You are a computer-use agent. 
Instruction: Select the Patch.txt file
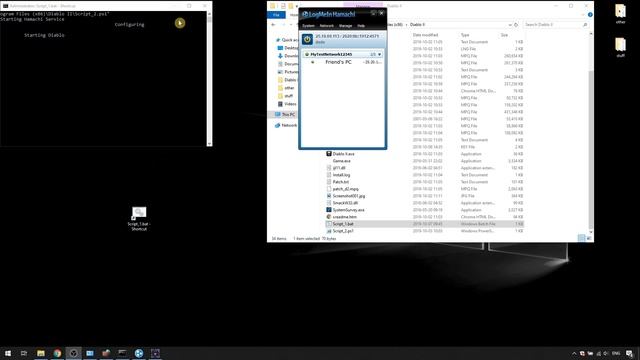(340, 182)
